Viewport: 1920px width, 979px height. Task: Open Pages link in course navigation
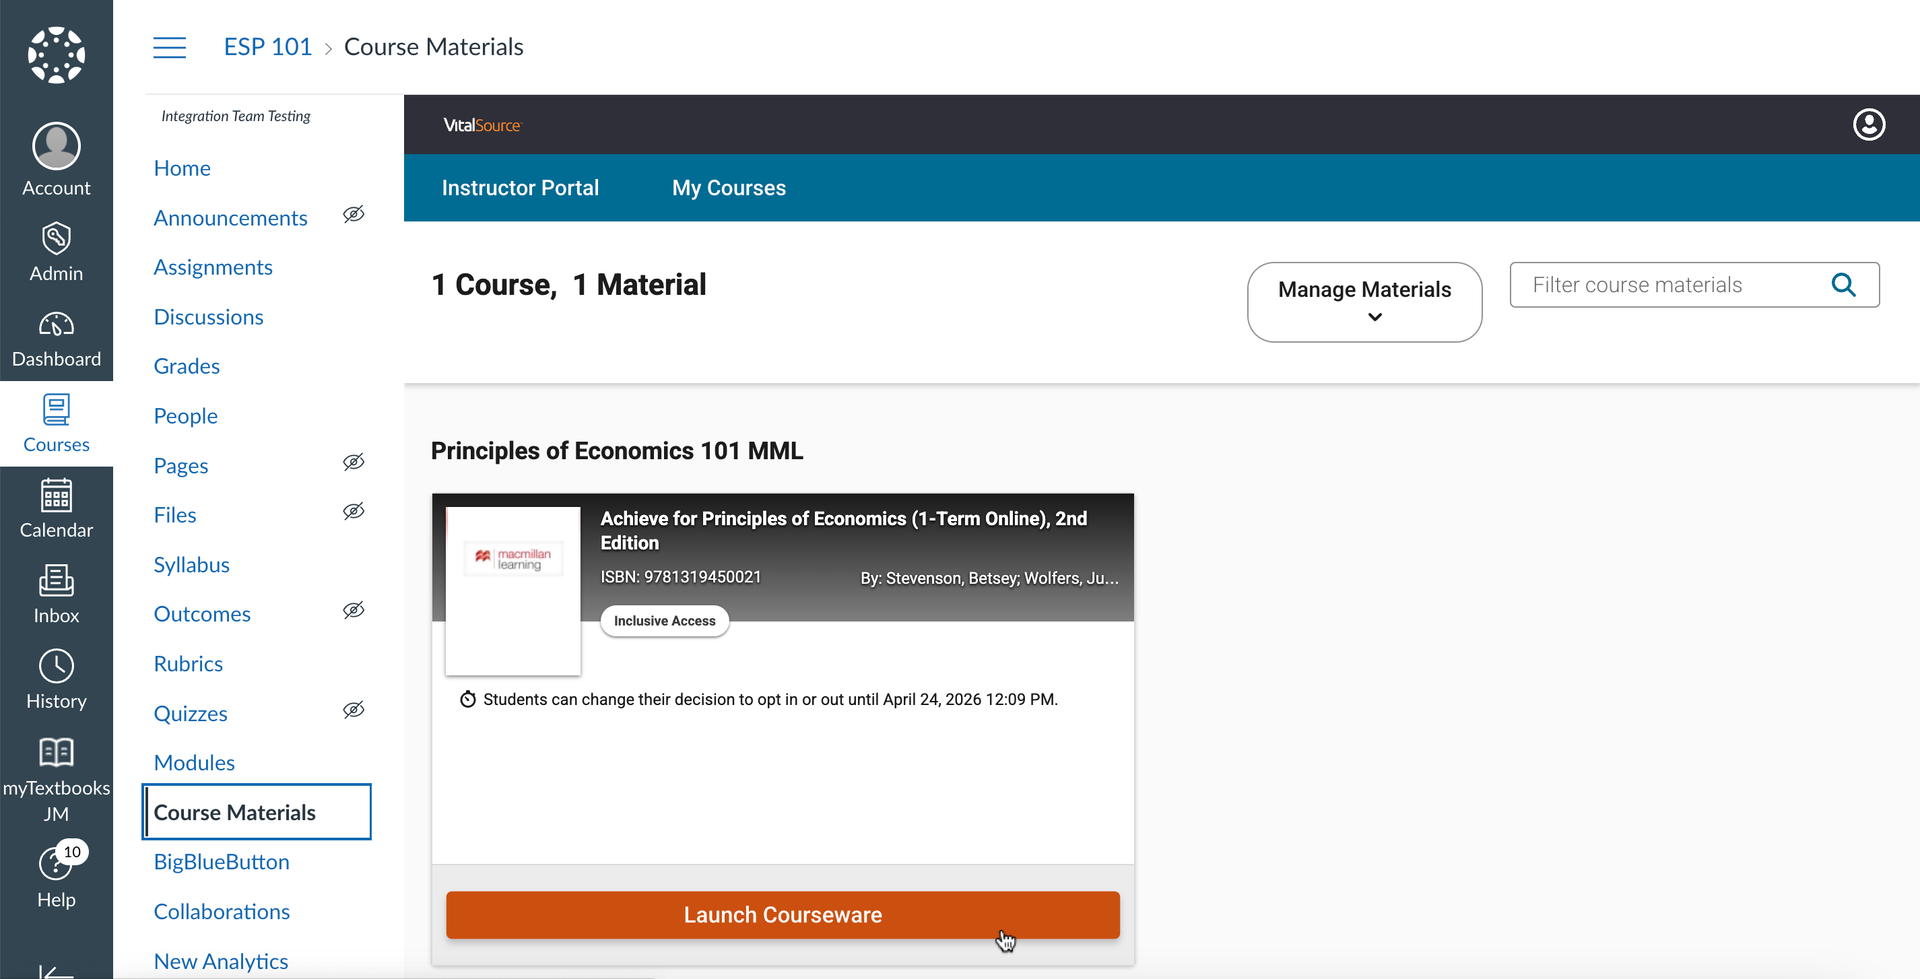[x=181, y=466]
